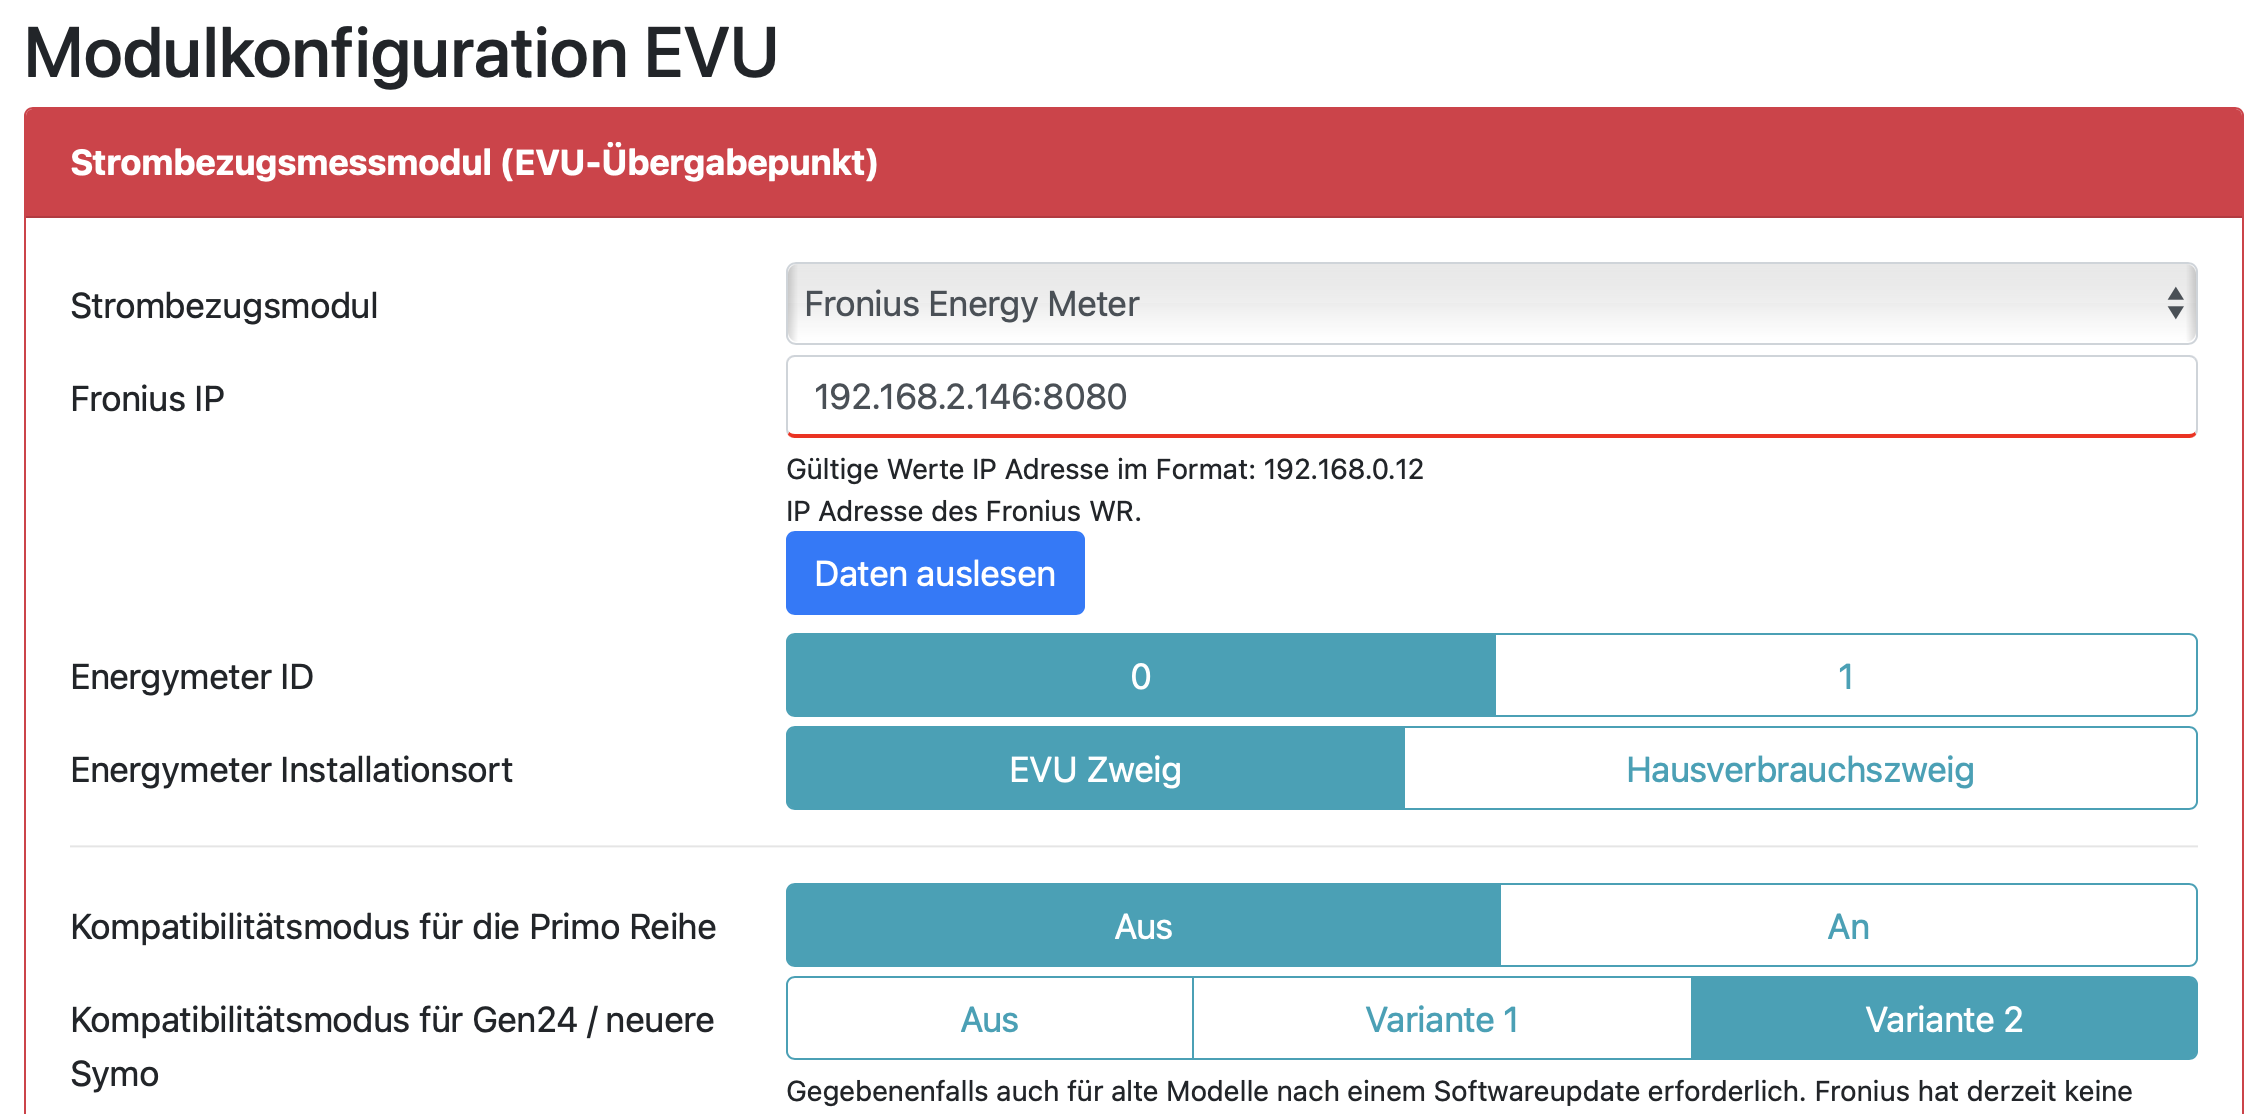Set Primo Reihe compatibility to Aus
The width and height of the screenshot is (2258, 1114).
(1143, 926)
